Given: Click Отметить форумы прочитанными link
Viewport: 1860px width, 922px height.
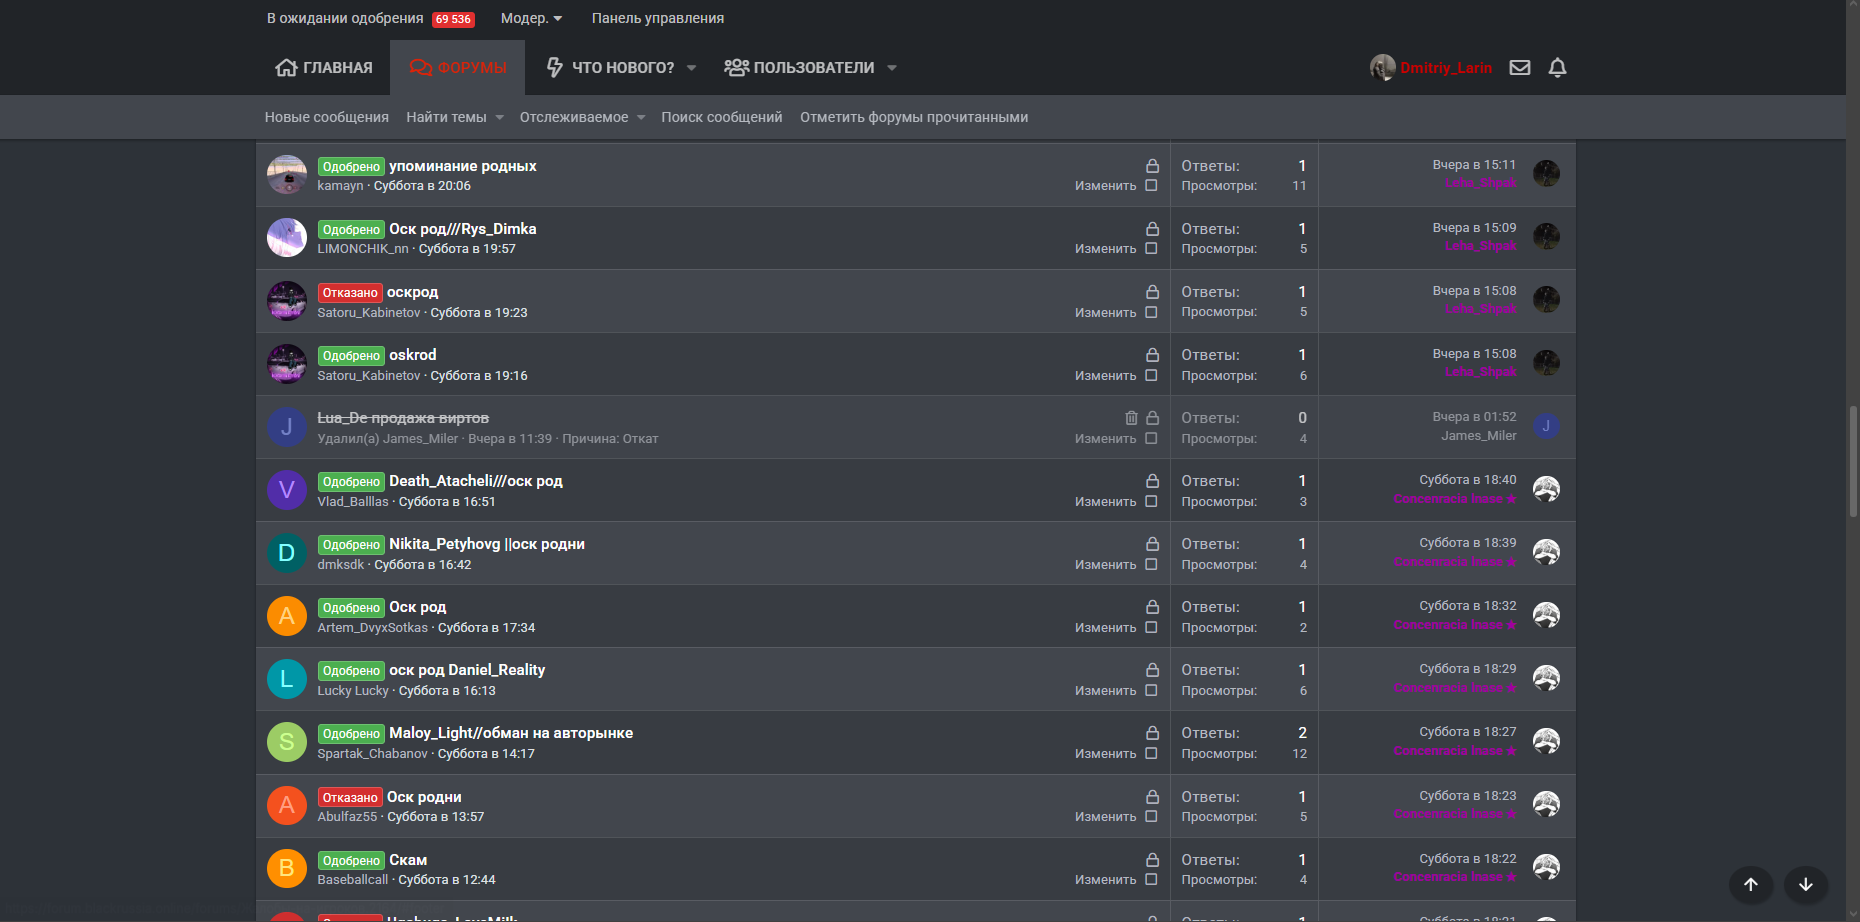Looking at the screenshot, I should pyautogui.click(x=914, y=117).
